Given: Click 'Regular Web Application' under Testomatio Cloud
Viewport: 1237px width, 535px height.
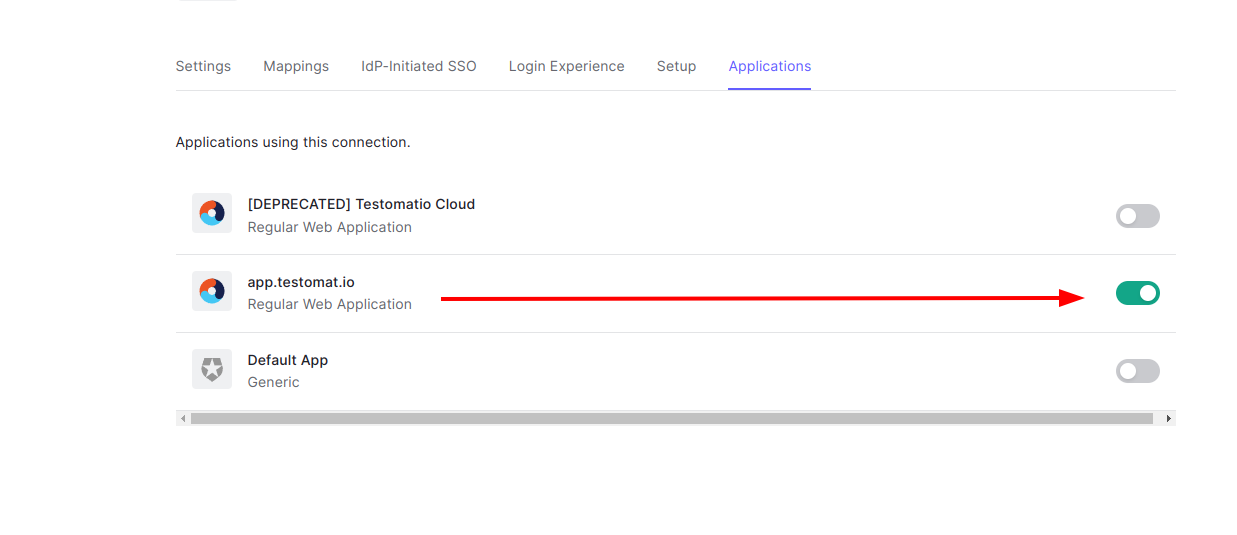Looking at the screenshot, I should point(330,227).
